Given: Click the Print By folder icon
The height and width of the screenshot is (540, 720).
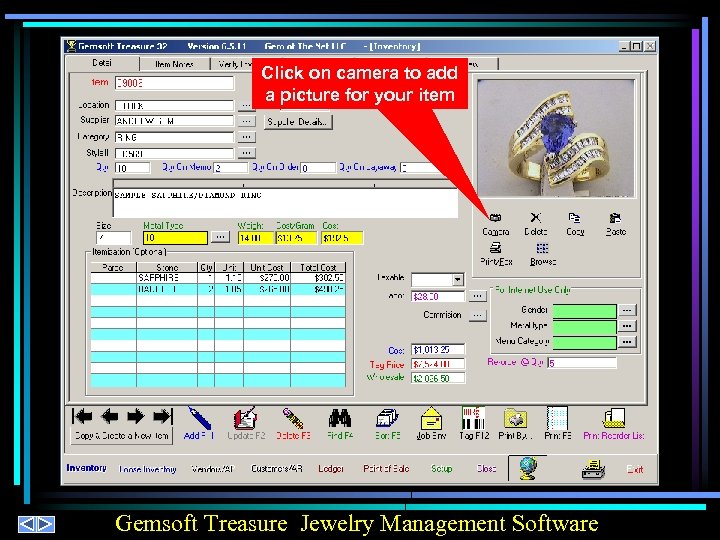Looking at the screenshot, I should 515,418.
